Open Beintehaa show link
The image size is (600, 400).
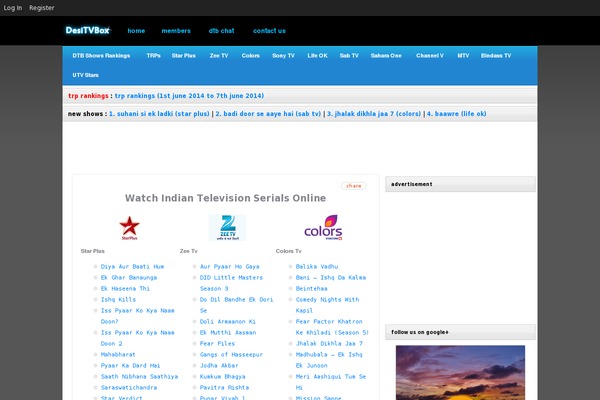[311, 289]
